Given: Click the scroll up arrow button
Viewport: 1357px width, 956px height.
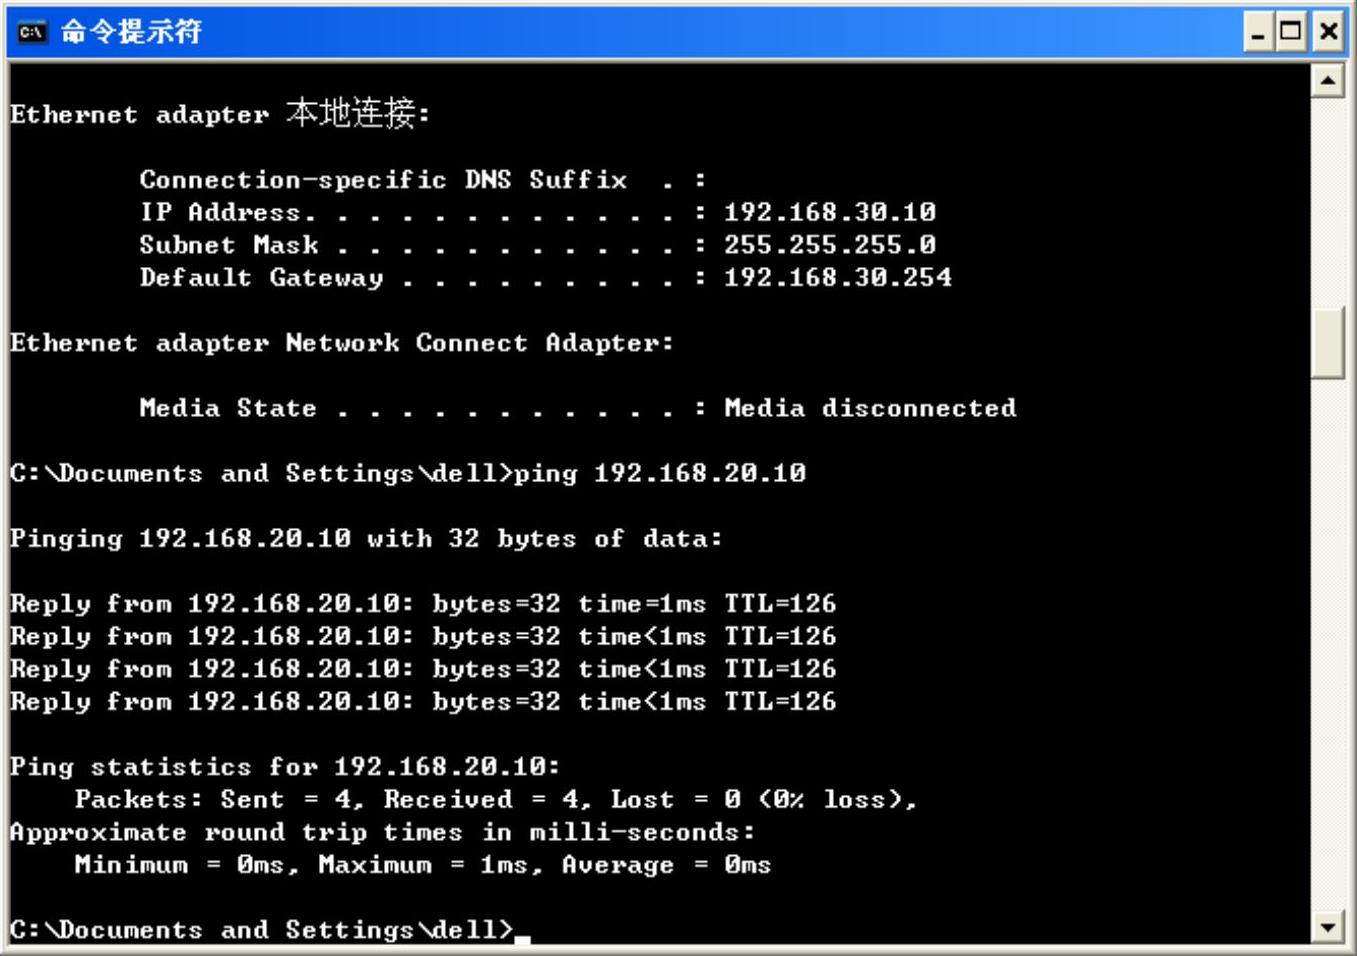Looking at the screenshot, I should [1328, 80].
